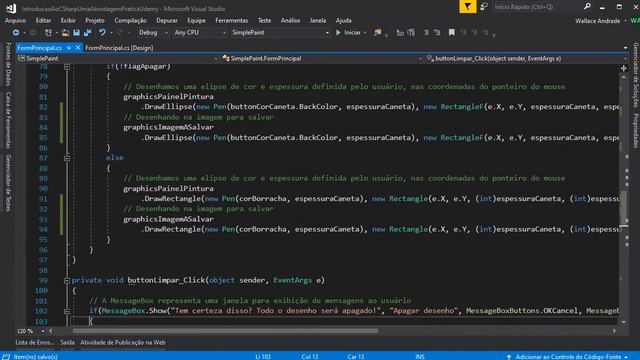
Task: Open the dropdown arrow beside Iniciar
Action: click(x=365, y=33)
